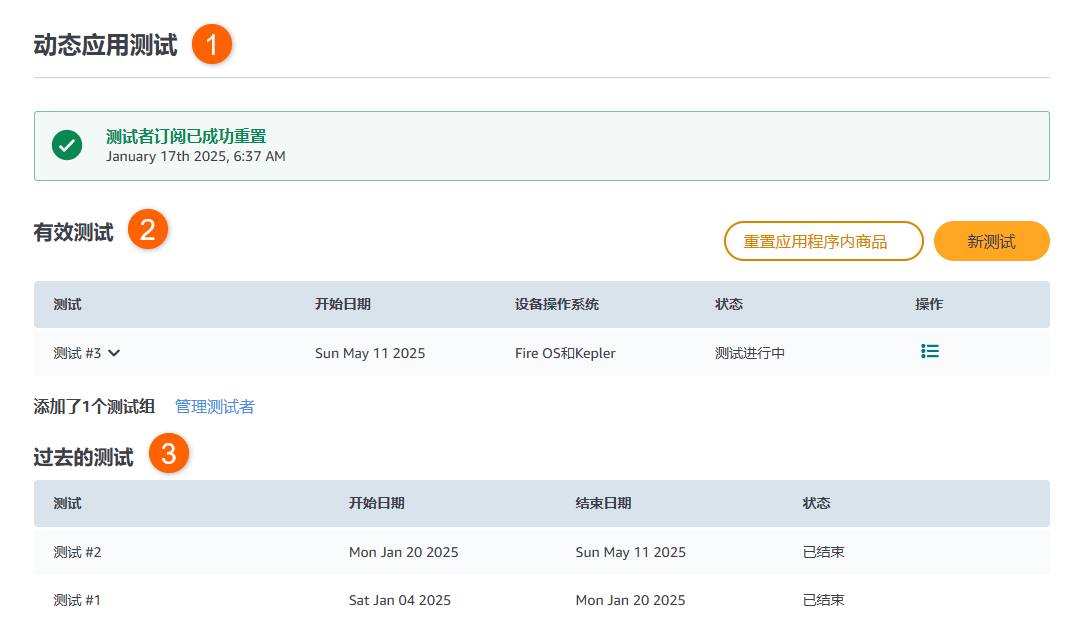Click the 结束日期 column header
The image size is (1085, 638).
click(603, 503)
